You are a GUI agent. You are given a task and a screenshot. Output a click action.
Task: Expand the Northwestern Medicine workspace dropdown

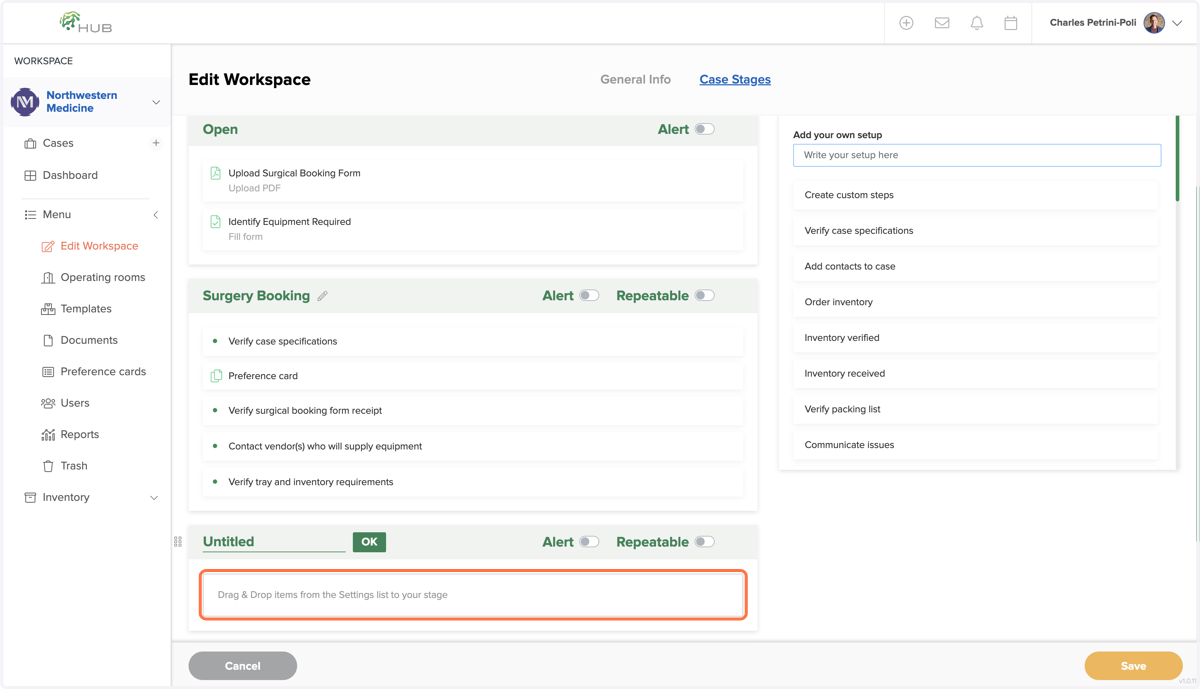coord(156,102)
